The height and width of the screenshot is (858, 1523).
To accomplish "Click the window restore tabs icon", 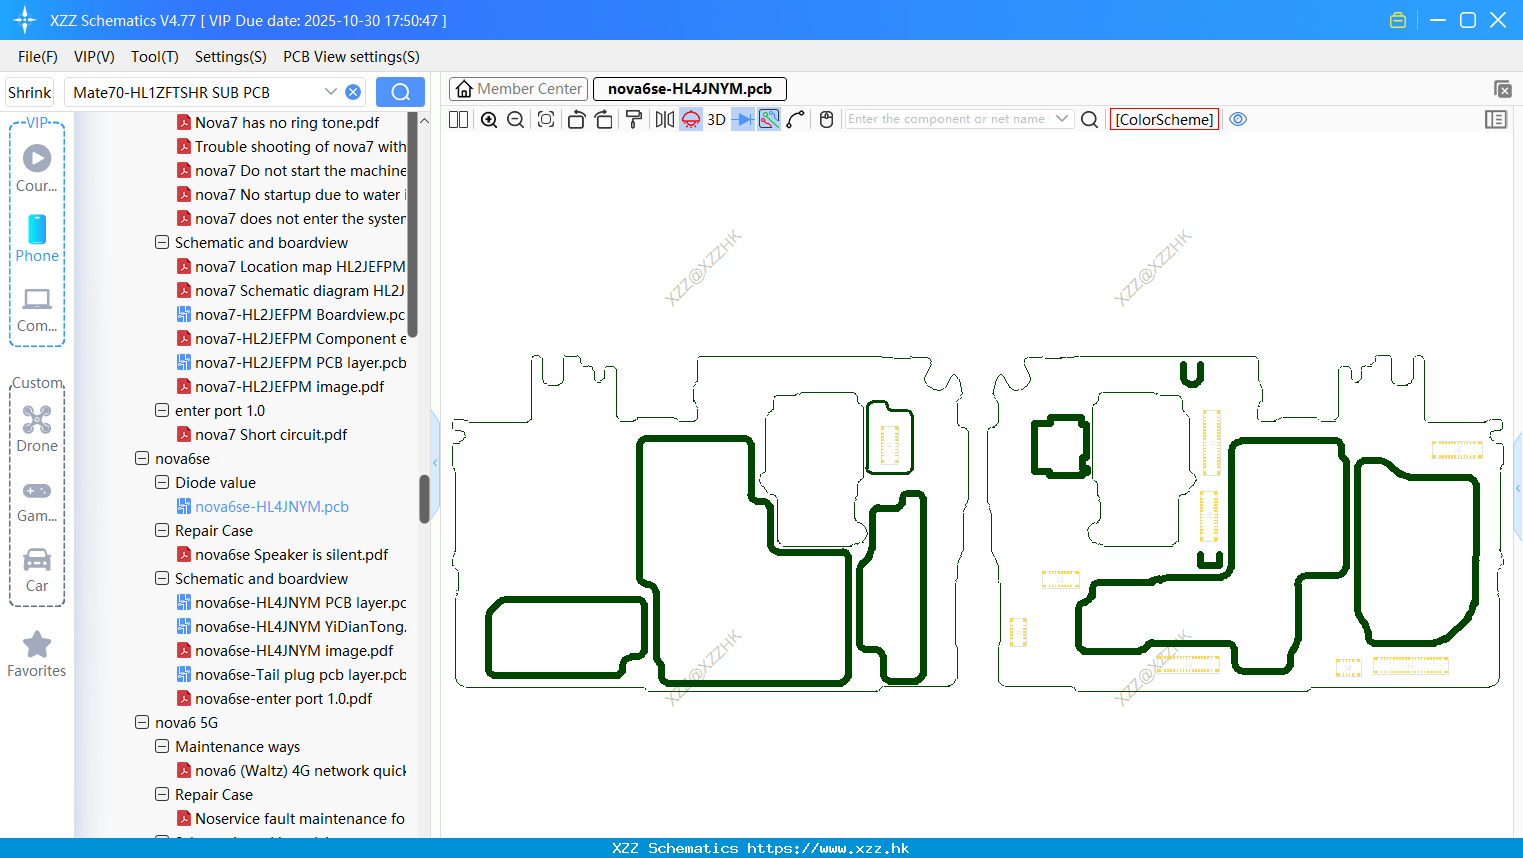I will pos(1502,89).
